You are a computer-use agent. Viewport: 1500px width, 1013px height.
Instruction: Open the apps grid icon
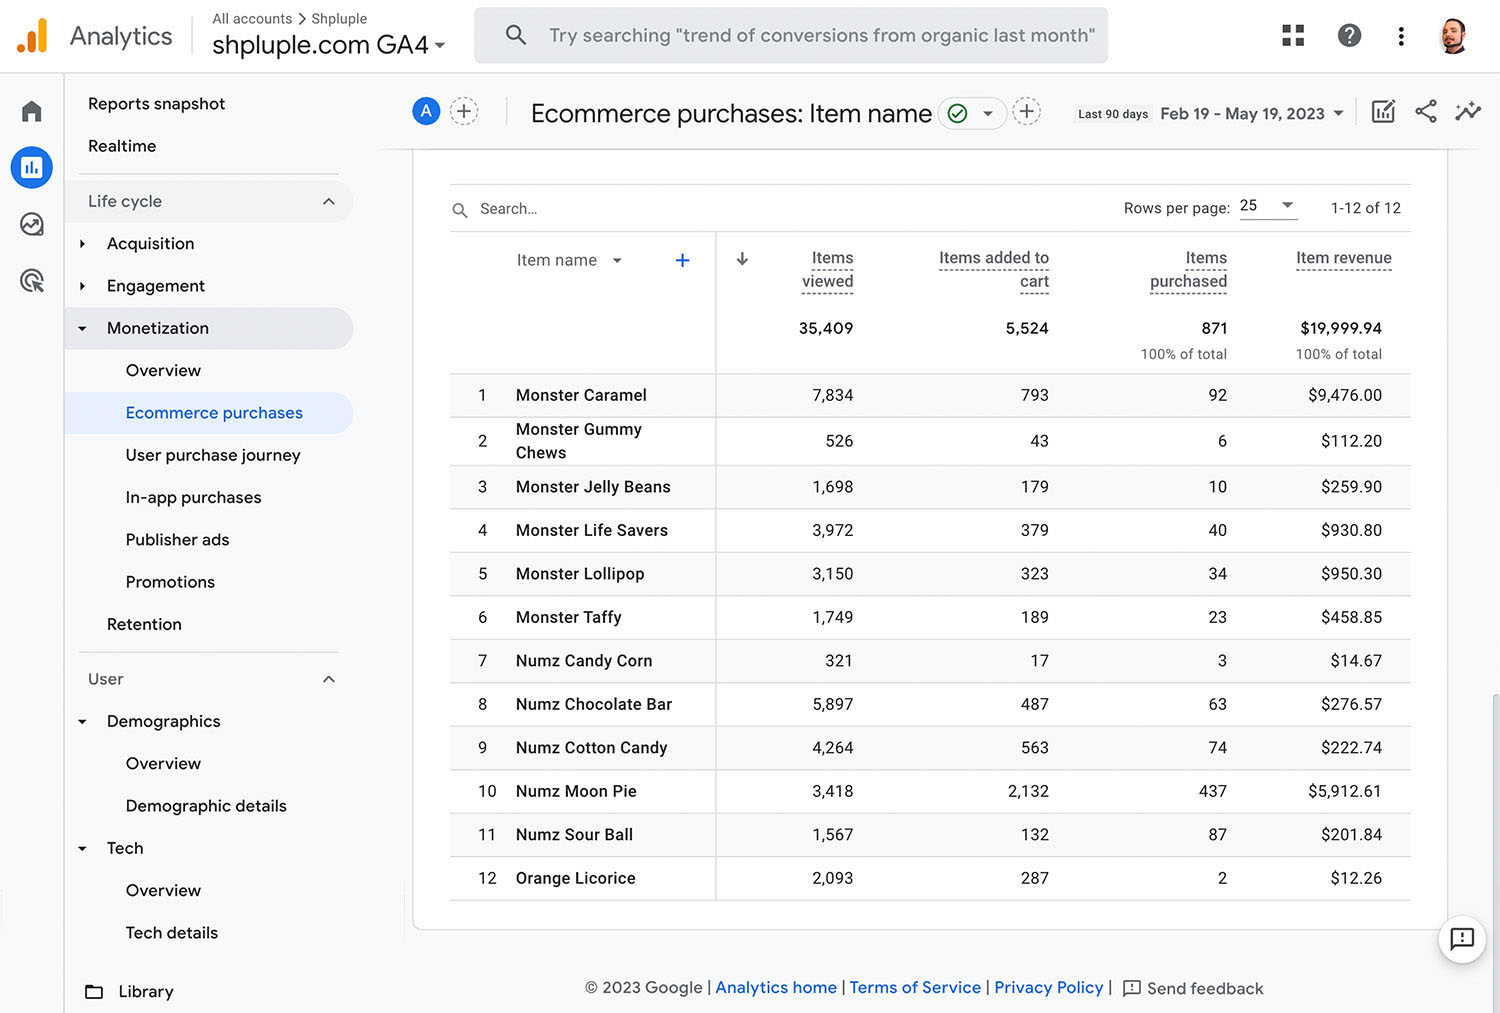1293,36
